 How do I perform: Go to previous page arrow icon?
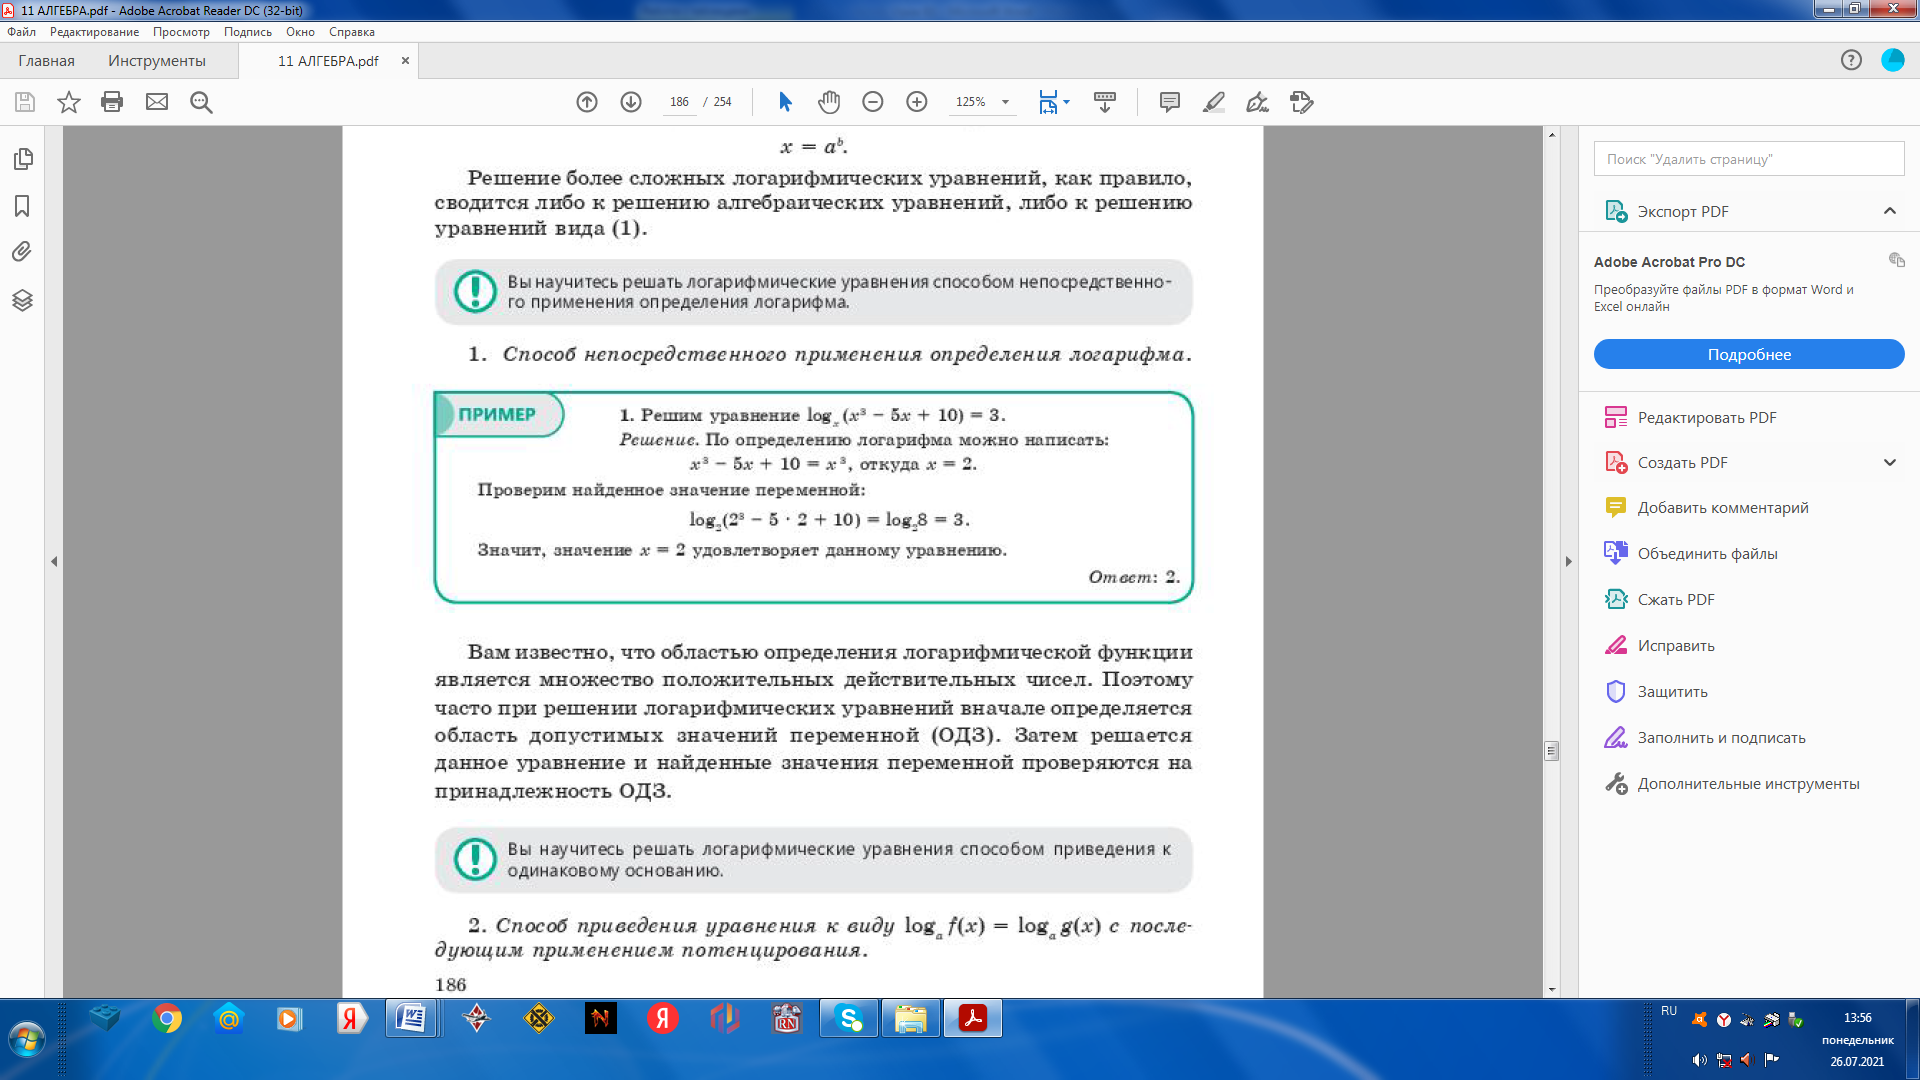[x=587, y=102]
